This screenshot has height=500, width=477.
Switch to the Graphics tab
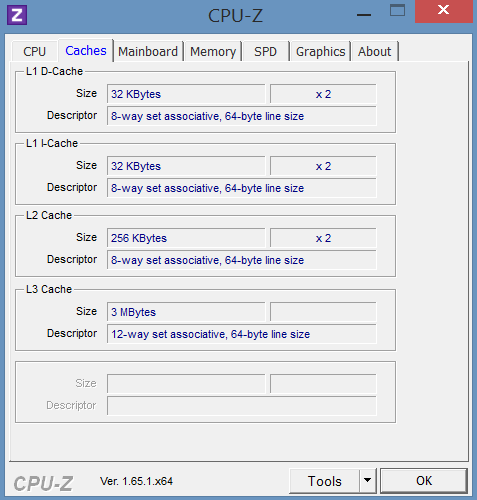[320, 52]
